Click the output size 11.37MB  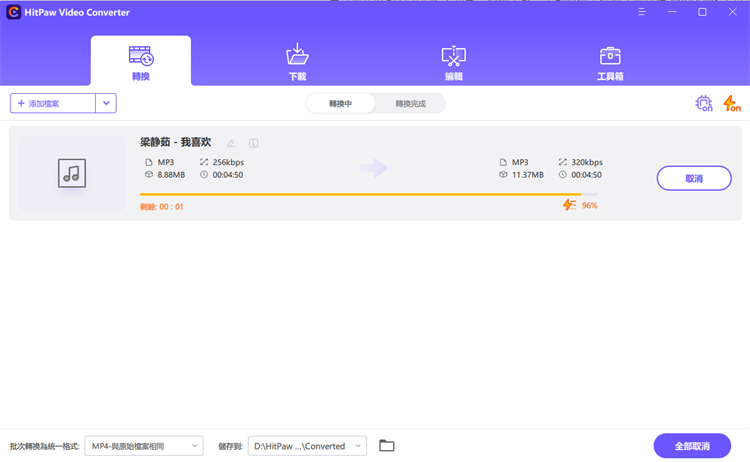(x=528, y=175)
